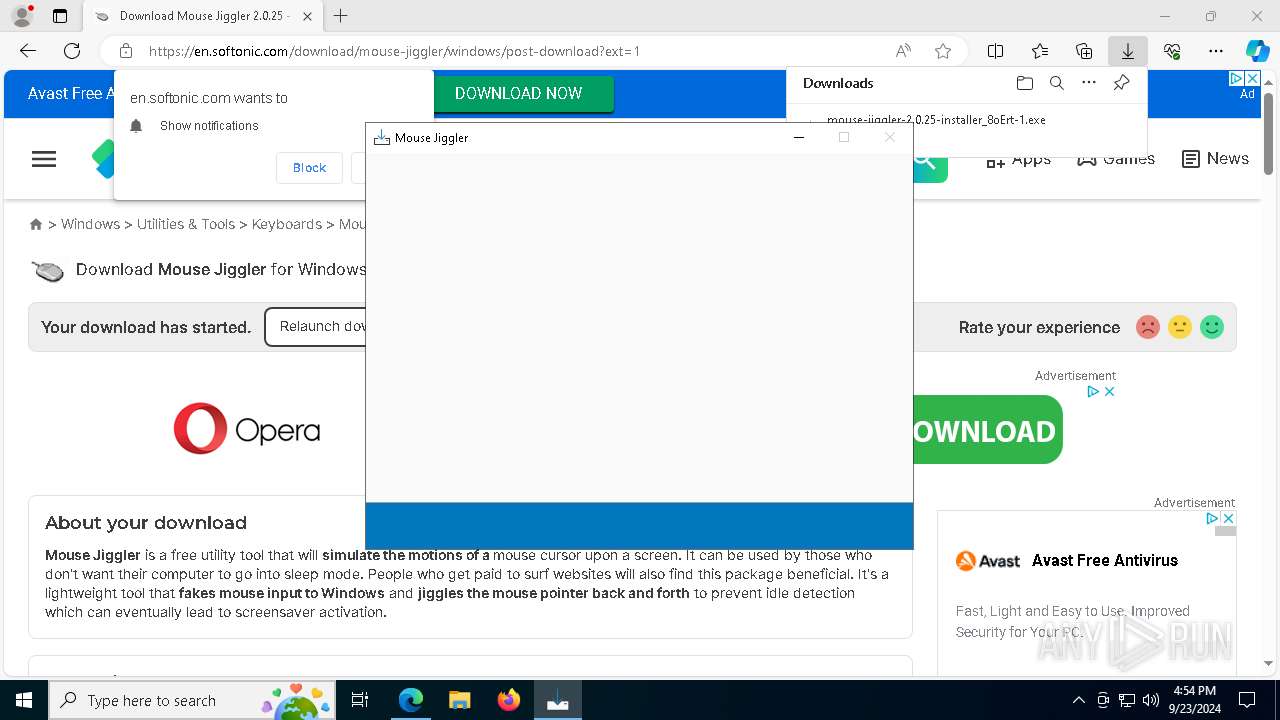The image size is (1280, 720).
Task: Open the Softonic hamburger menu
Action: point(44,159)
